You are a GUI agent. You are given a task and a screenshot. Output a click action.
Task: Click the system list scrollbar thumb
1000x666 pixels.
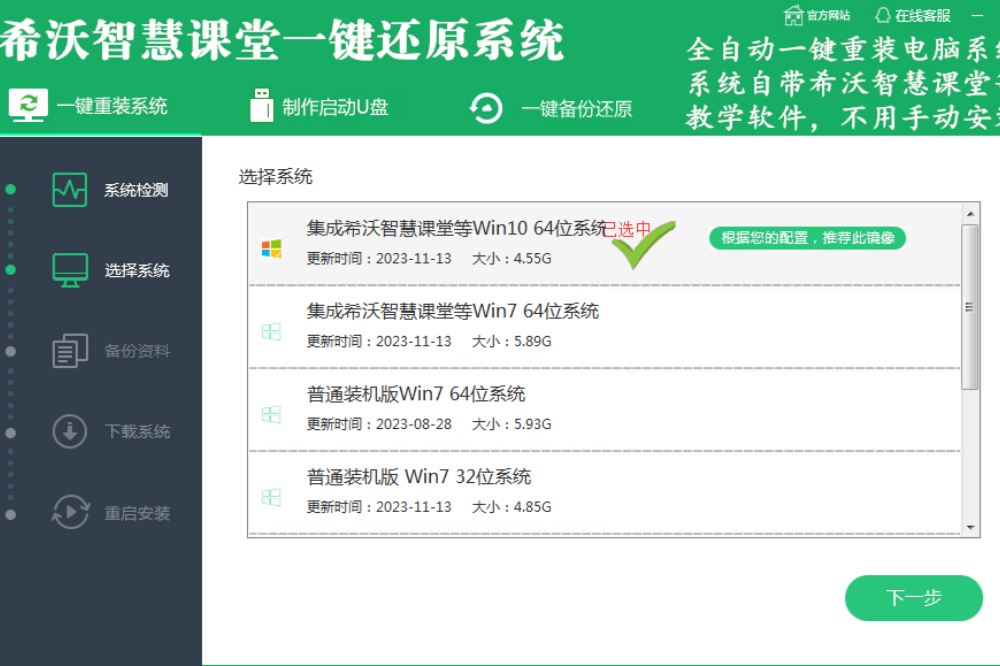(970, 307)
